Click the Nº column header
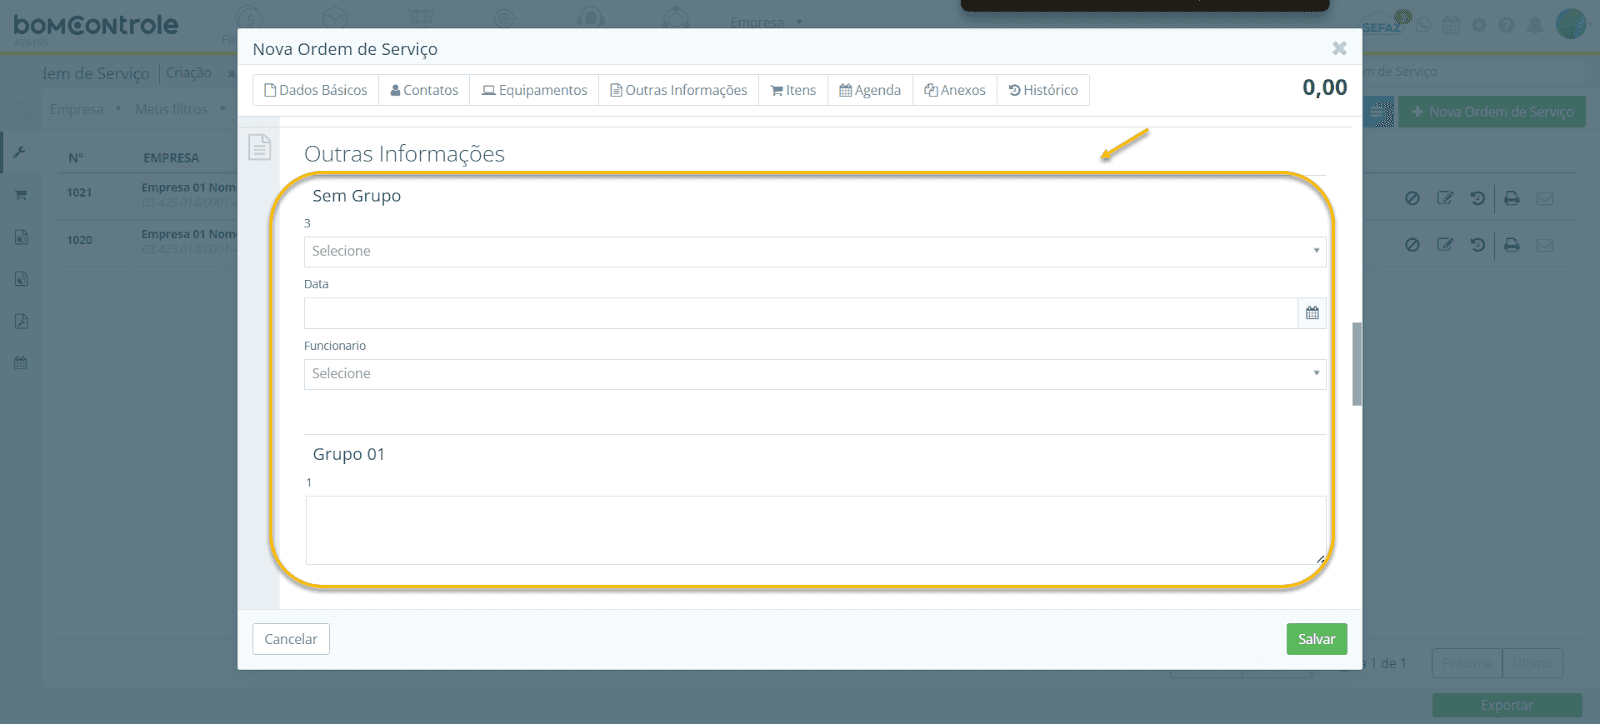 click(x=76, y=158)
